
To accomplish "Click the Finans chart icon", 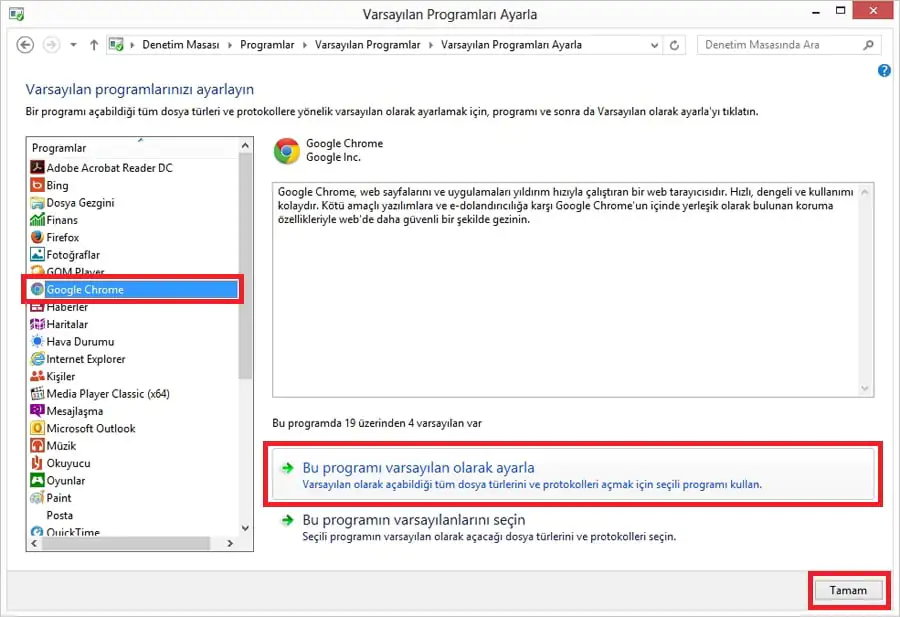I will click(37, 220).
